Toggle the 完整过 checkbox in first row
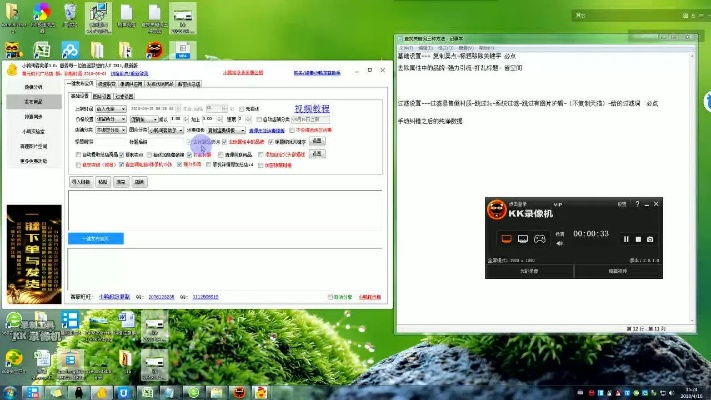The width and height of the screenshot is (711, 400). pyautogui.click(x=241, y=108)
